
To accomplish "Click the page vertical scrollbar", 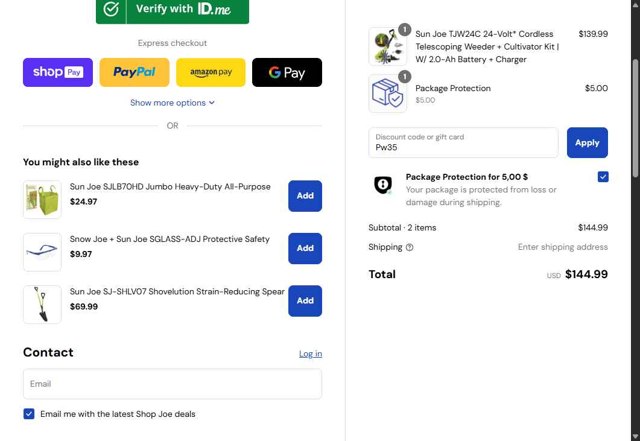I will pyautogui.click(x=635, y=118).
